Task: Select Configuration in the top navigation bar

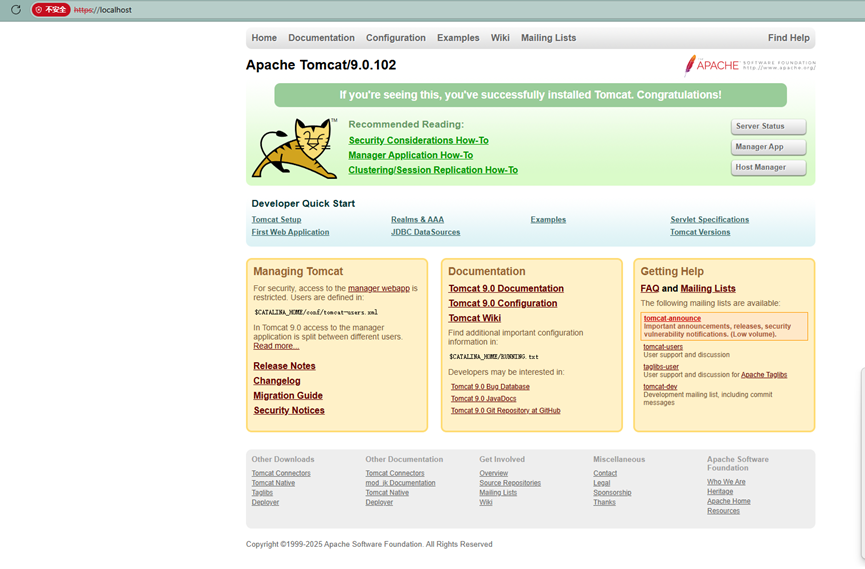Action: pyautogui.click(x=396, y=38)
